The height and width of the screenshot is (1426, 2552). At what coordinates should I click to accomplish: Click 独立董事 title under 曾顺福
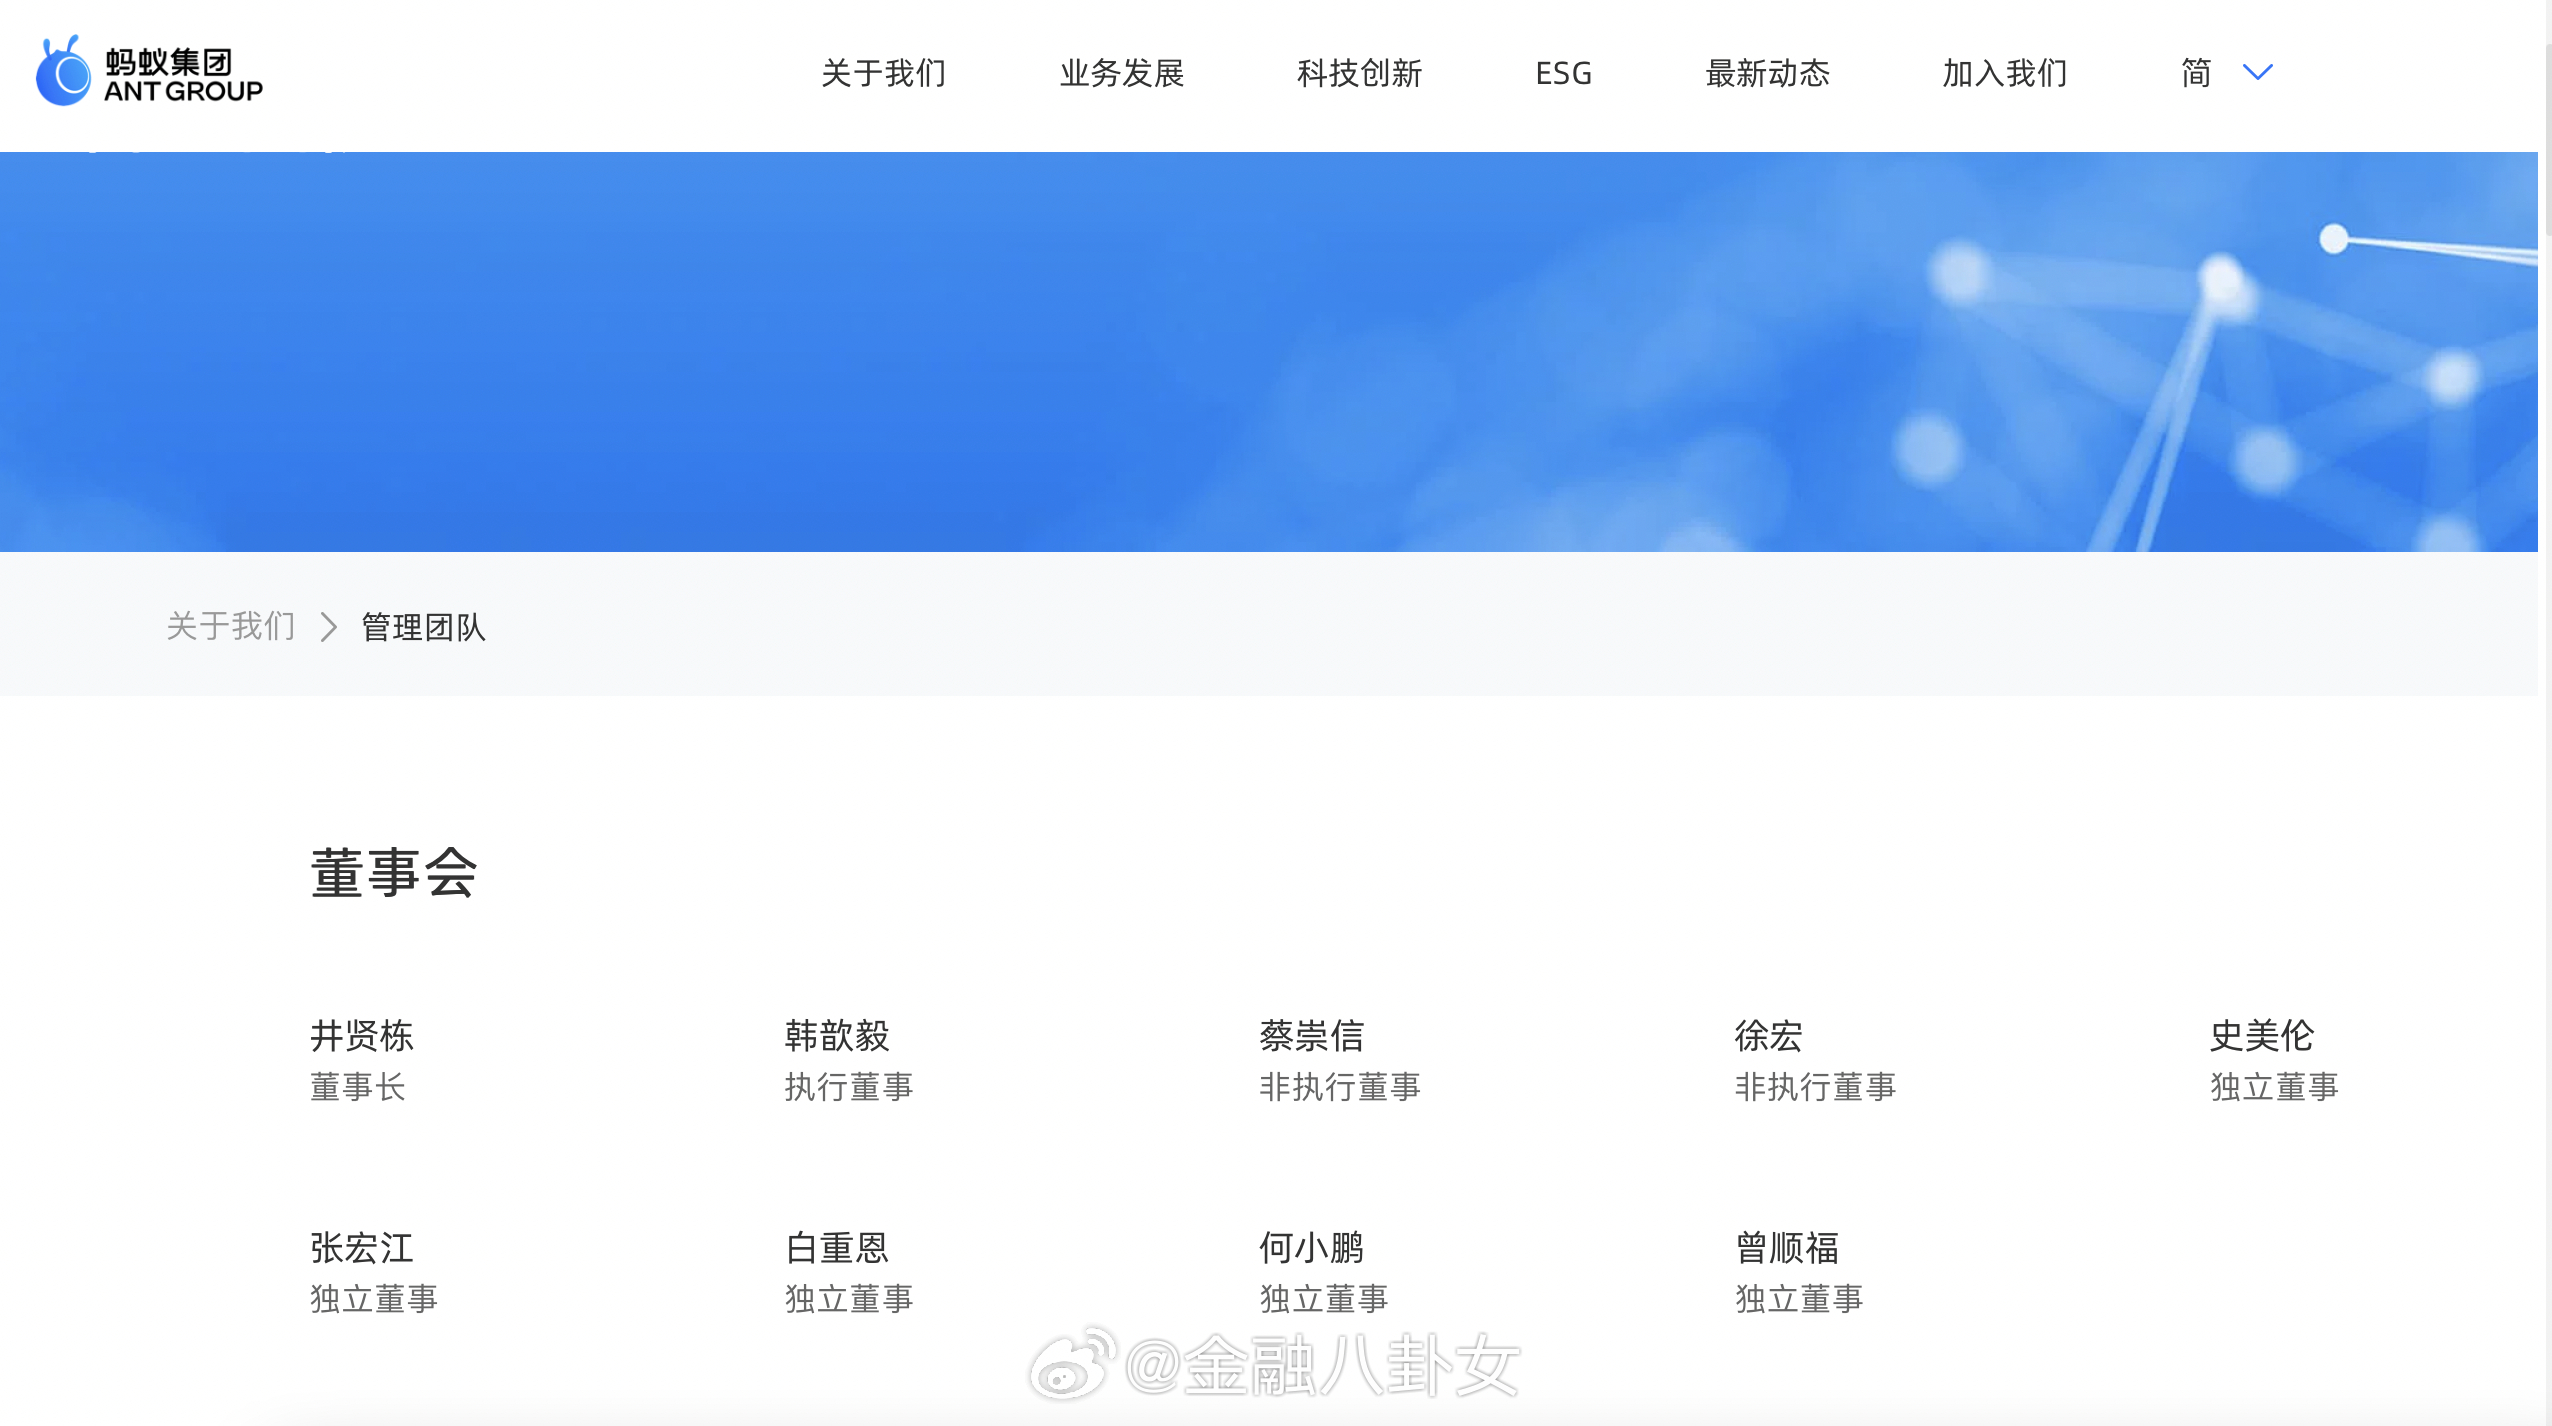[1798, 1299]
